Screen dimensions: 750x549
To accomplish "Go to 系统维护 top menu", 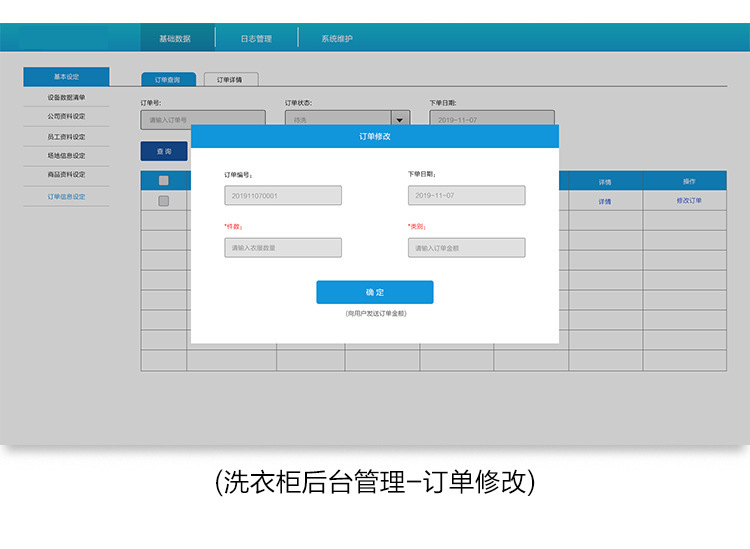I will coord(337,39).
